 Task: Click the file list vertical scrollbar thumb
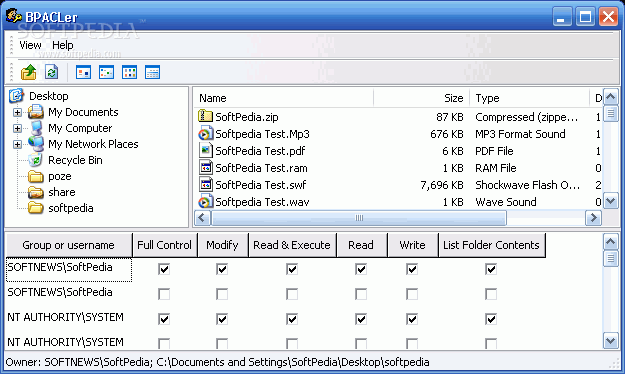pos(611,113)
